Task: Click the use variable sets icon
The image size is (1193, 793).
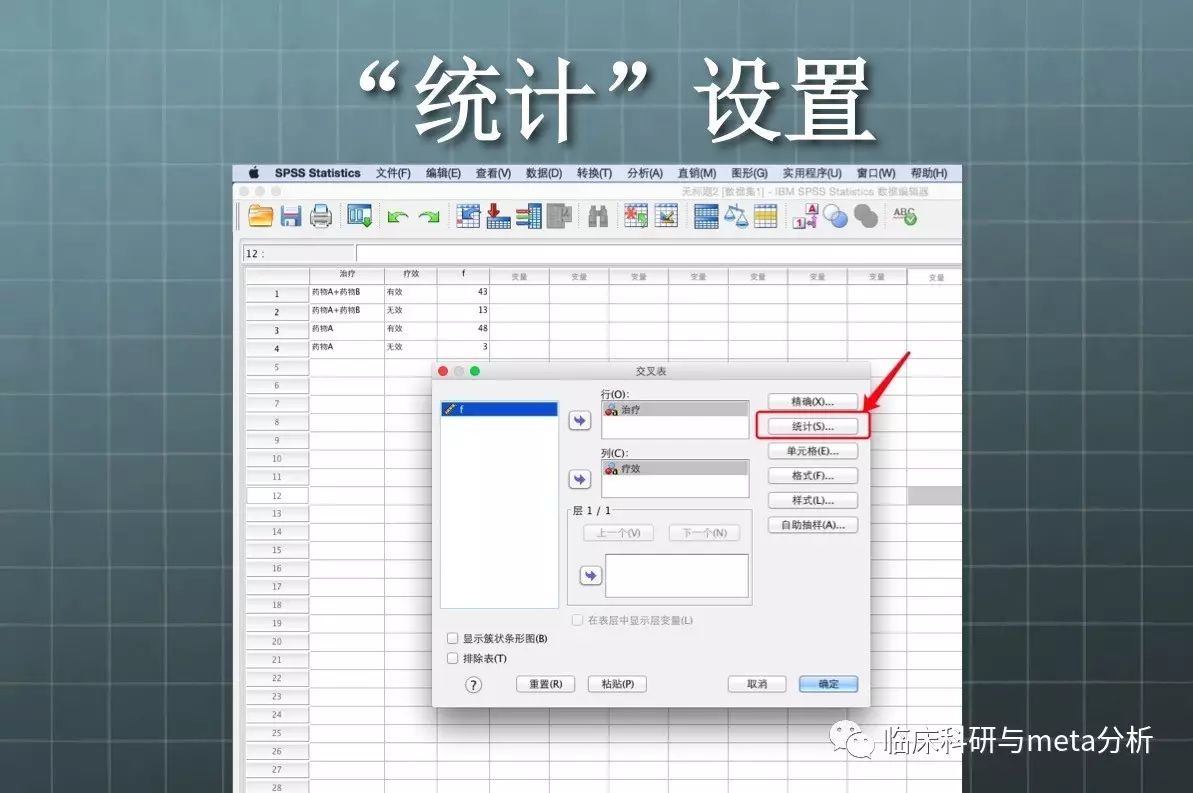Action: (x=835, y=218)
